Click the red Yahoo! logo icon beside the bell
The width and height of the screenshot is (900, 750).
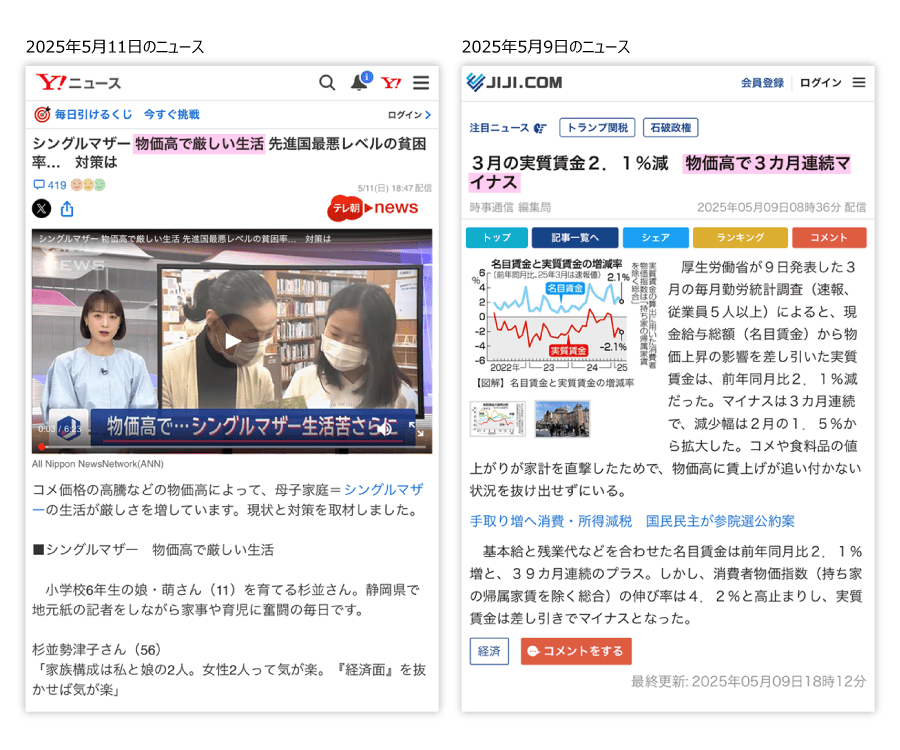pos(391,83)
